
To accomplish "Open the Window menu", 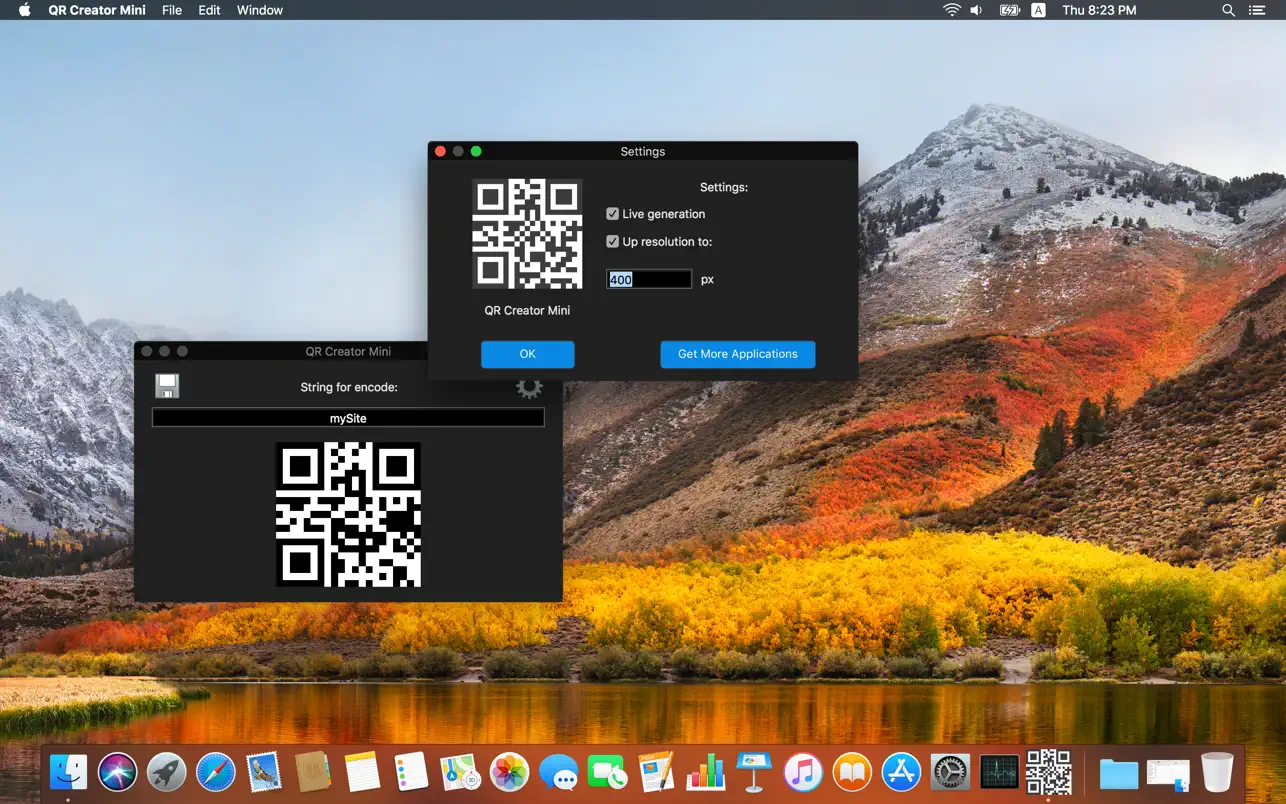I will 259,10.
